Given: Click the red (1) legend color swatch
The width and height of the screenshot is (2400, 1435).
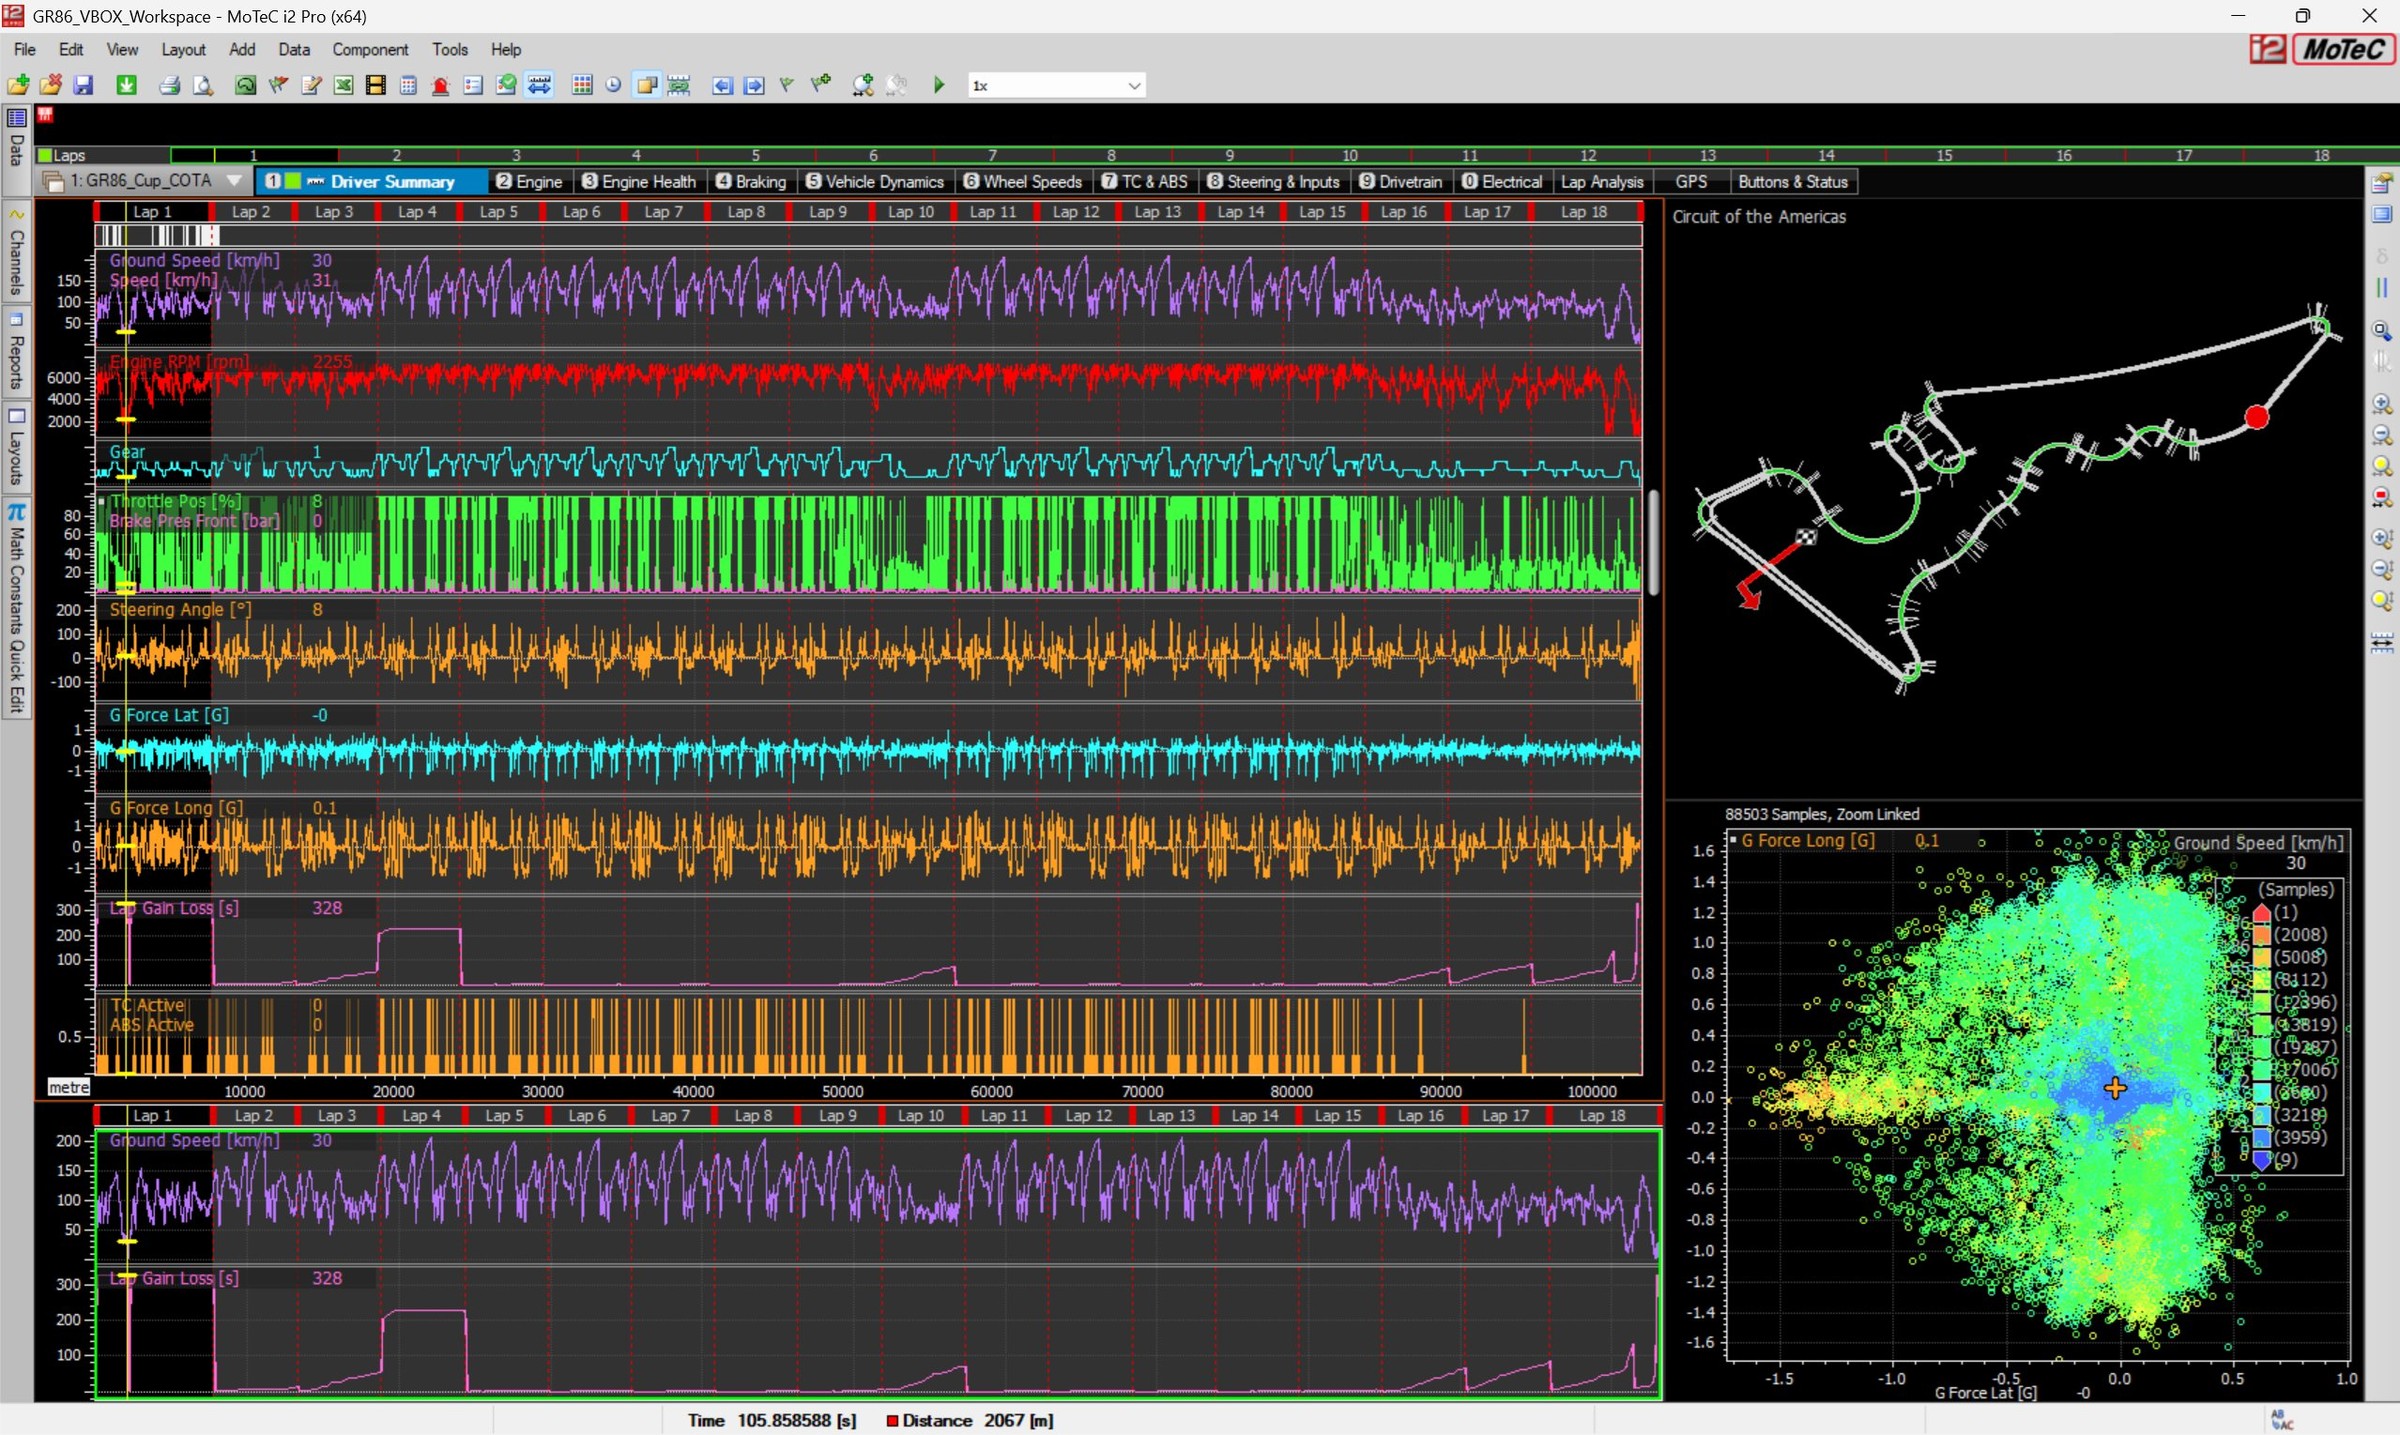Looking at the screenshot, I should 2261,912.
